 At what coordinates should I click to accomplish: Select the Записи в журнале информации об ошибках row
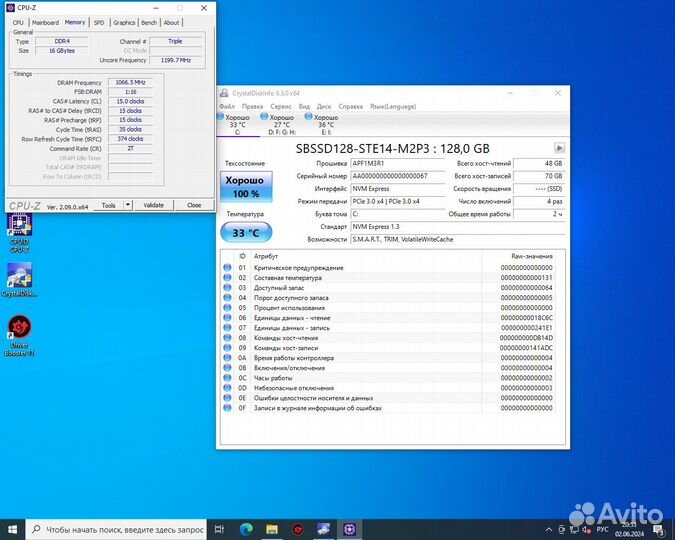(x=388, y=408)
